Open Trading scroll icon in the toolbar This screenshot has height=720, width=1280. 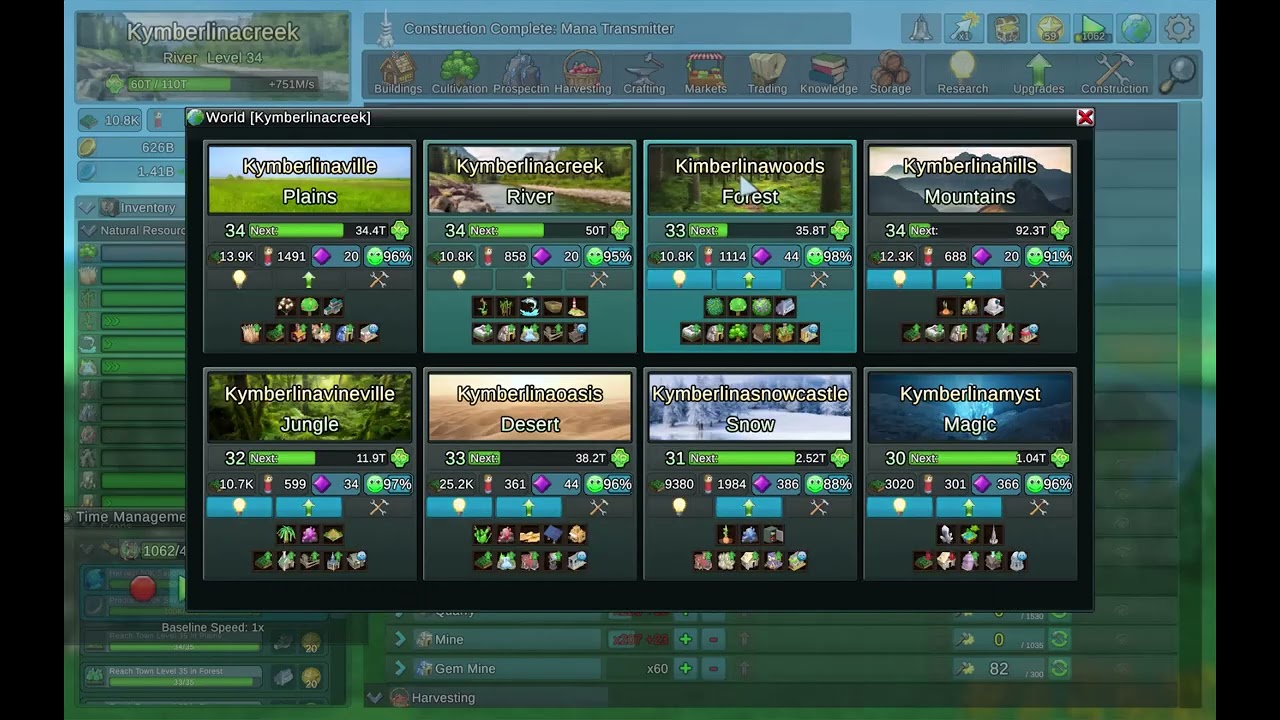[767, 73]
